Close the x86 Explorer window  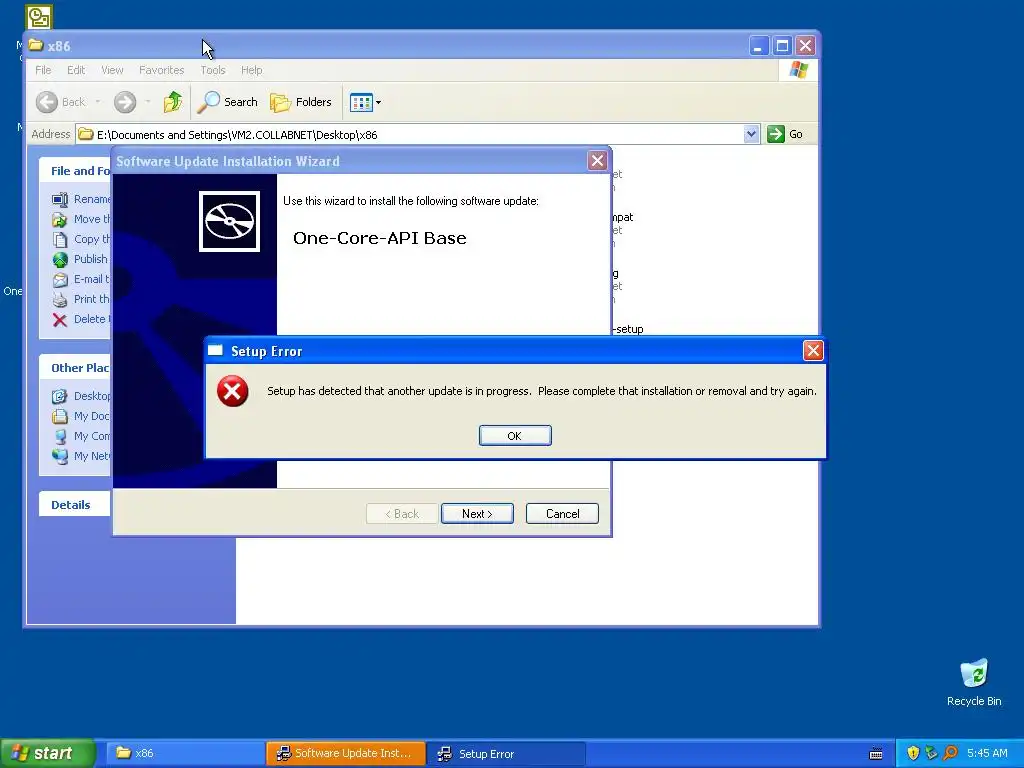coord(805,46)
